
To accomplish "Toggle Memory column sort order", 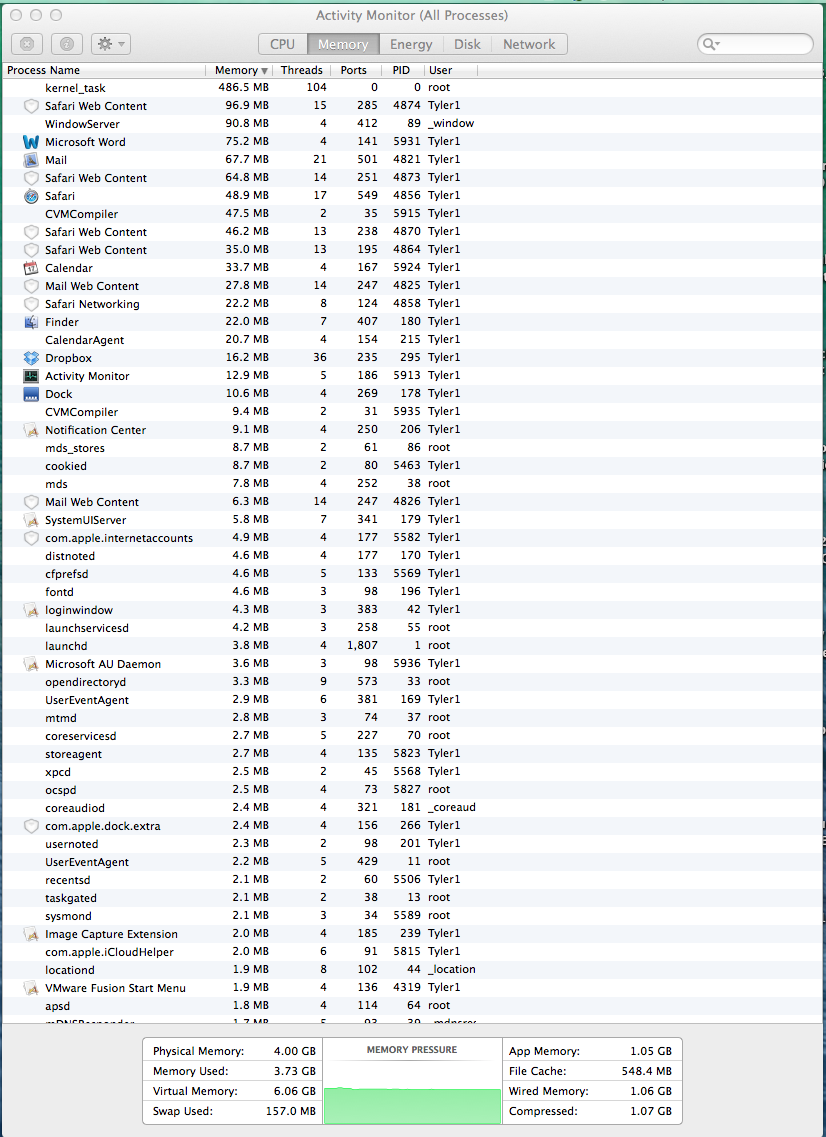I will click(x=240, y=70).
